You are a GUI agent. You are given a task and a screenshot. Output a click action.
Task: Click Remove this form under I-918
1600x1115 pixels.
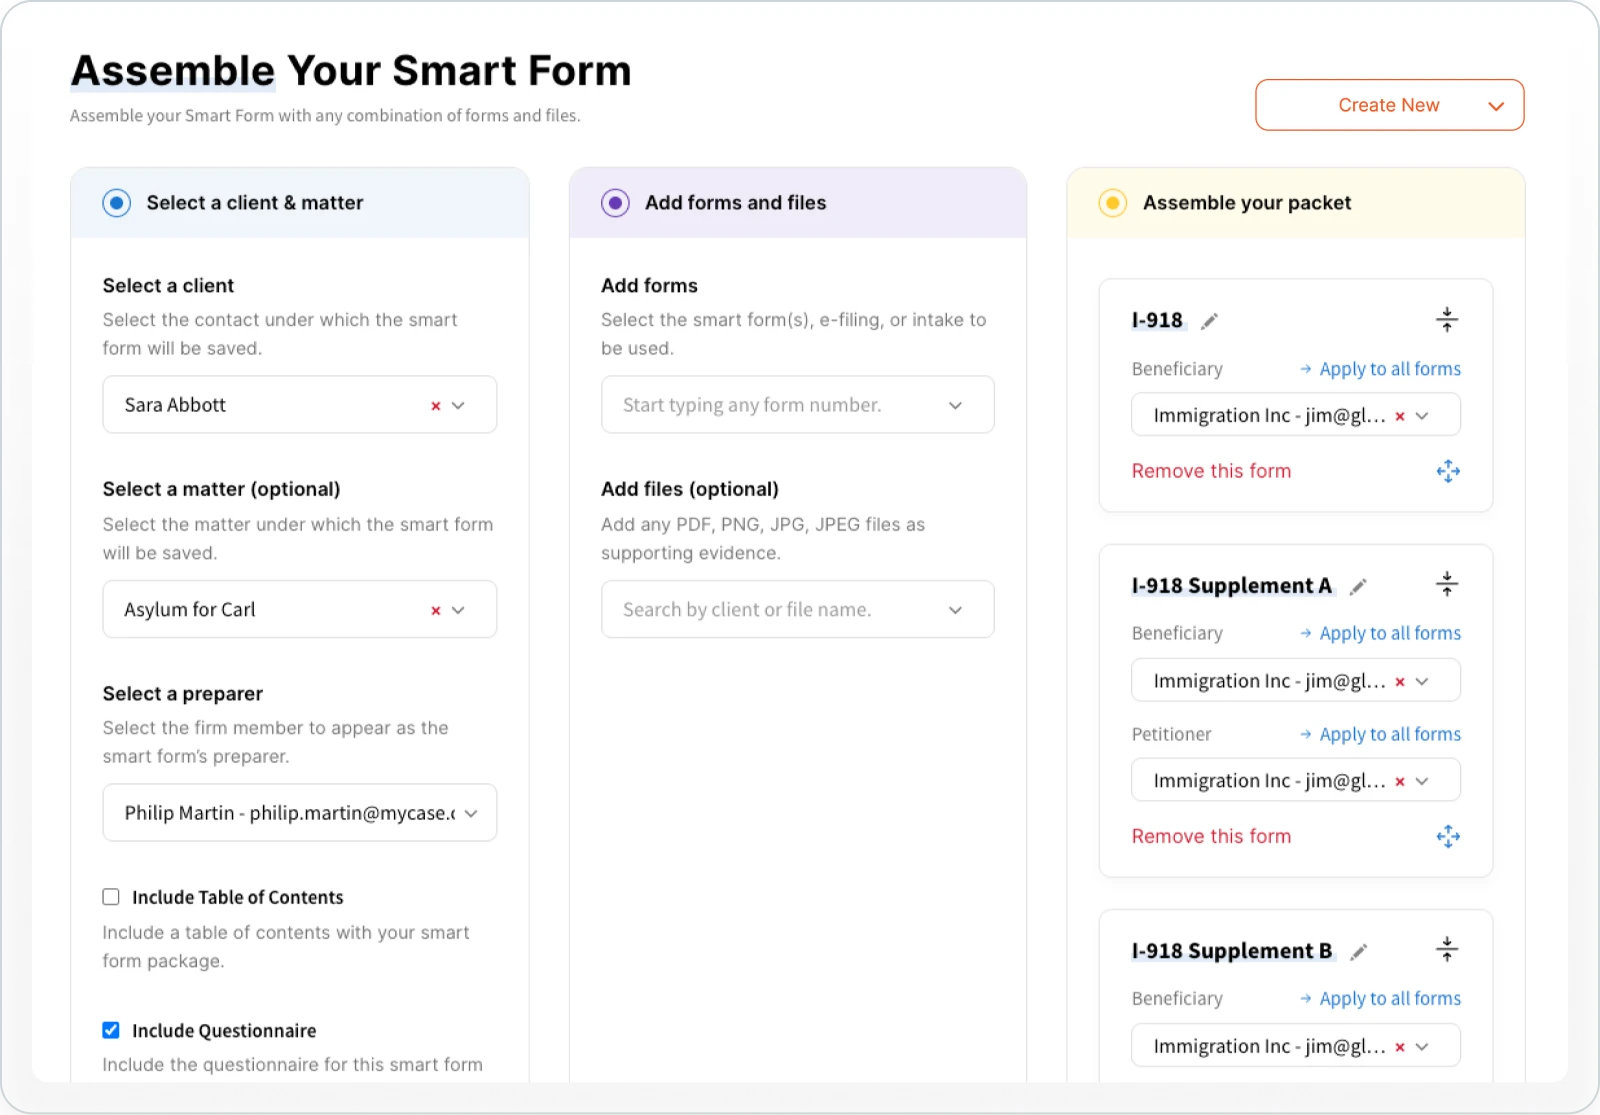tap(1210, 471)
